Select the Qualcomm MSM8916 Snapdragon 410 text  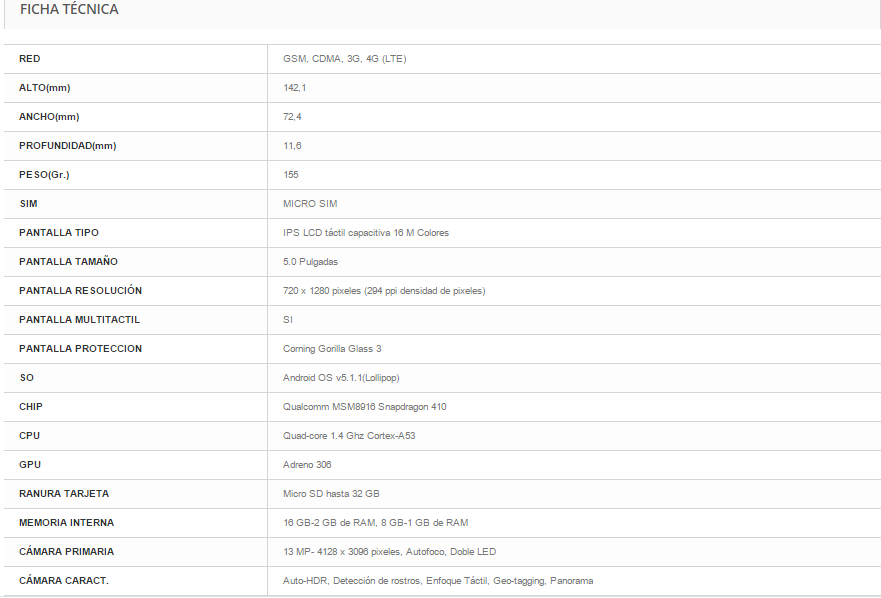tap(365, 407)
